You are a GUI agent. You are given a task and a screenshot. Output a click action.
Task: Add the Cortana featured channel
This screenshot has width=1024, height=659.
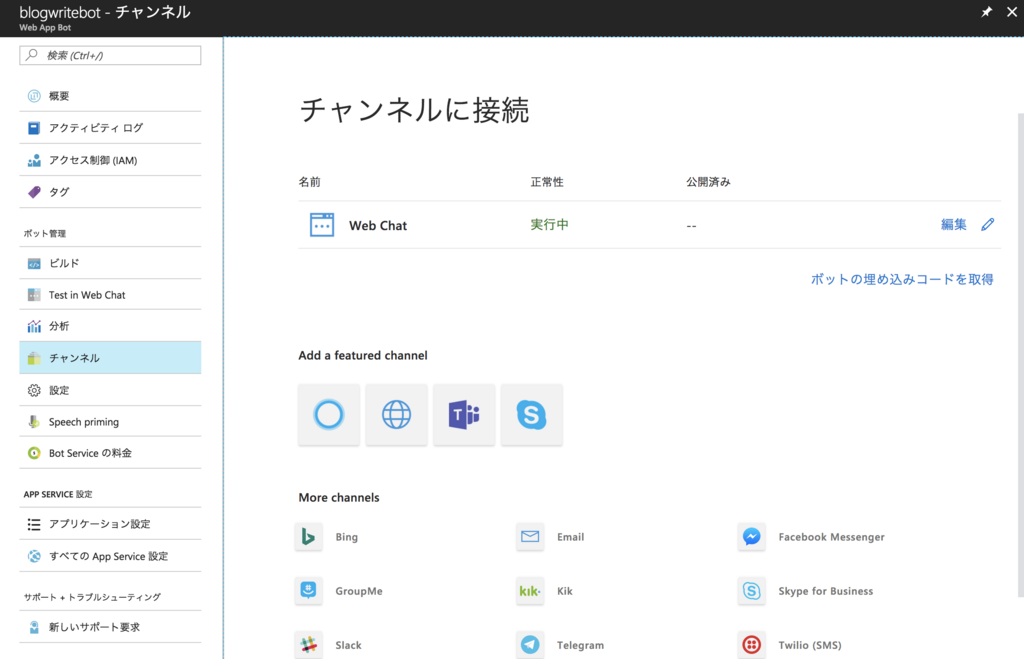click(328, 415)
